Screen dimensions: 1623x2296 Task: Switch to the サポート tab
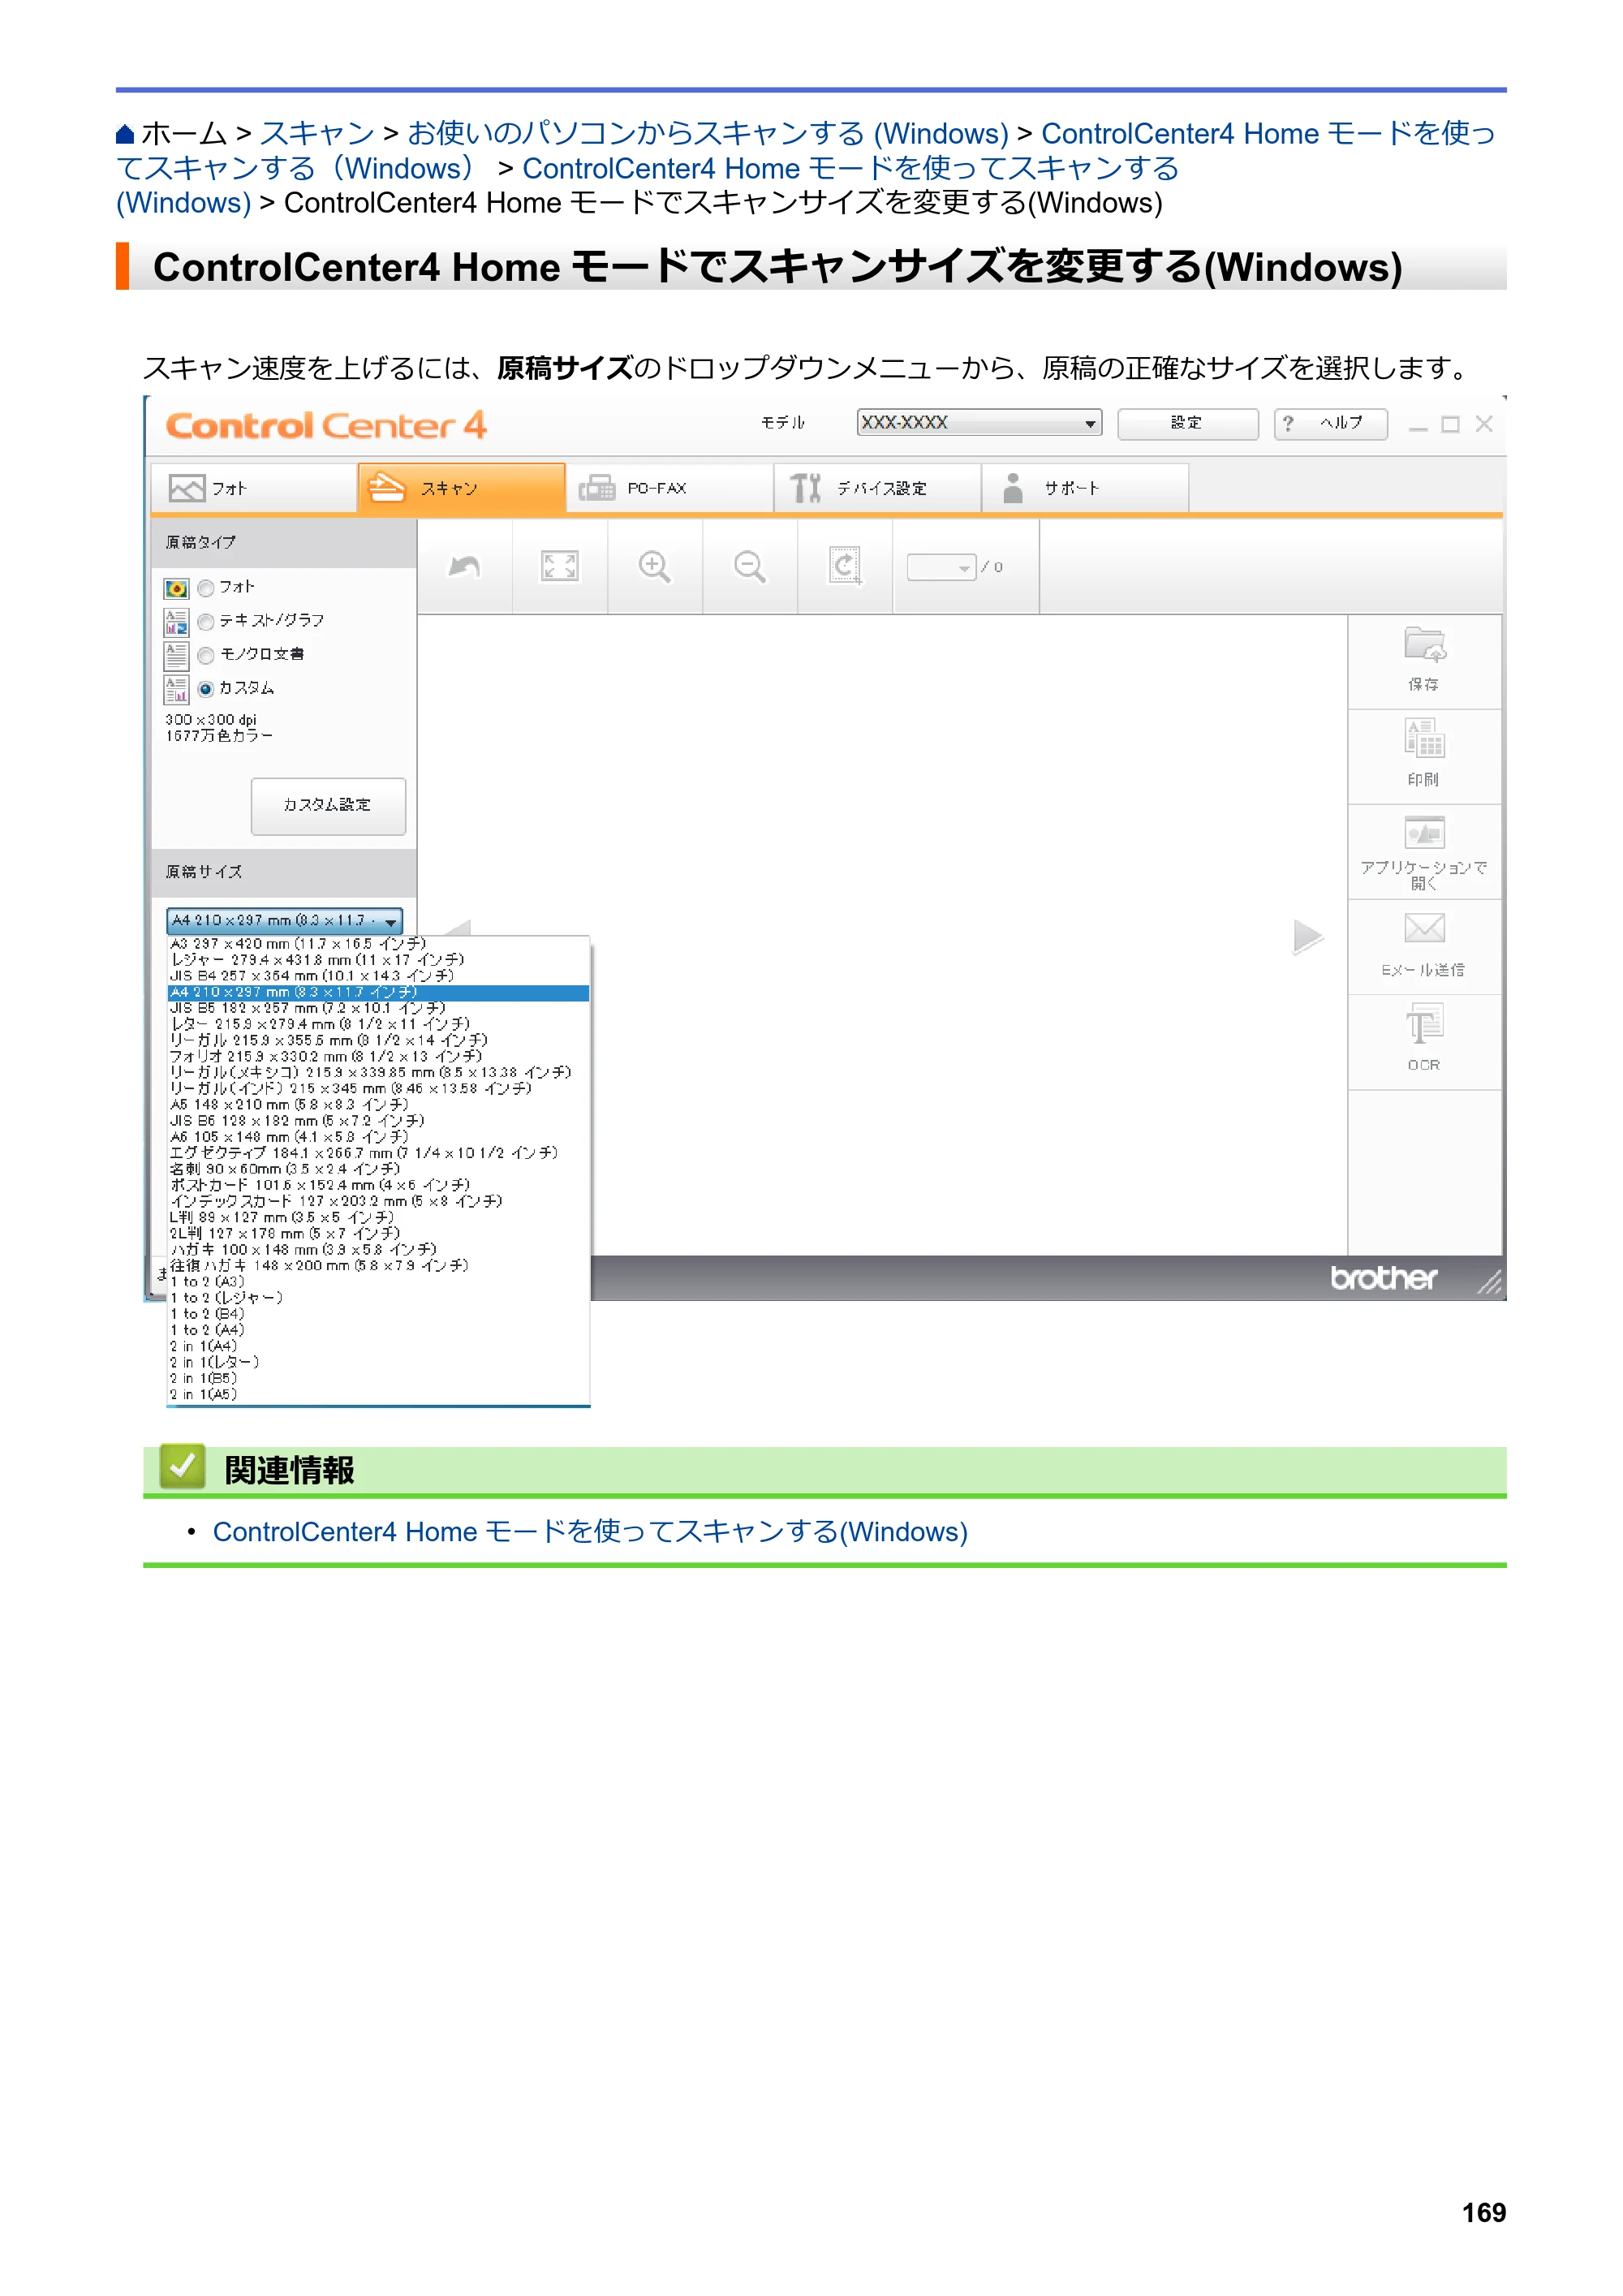[1086, 488]
